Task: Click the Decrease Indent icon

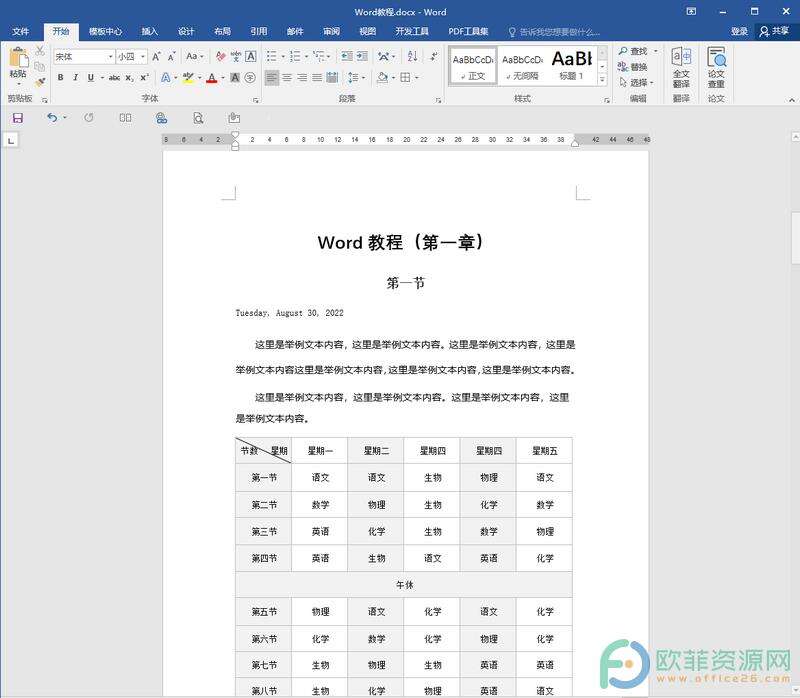Action: [347, 56]
